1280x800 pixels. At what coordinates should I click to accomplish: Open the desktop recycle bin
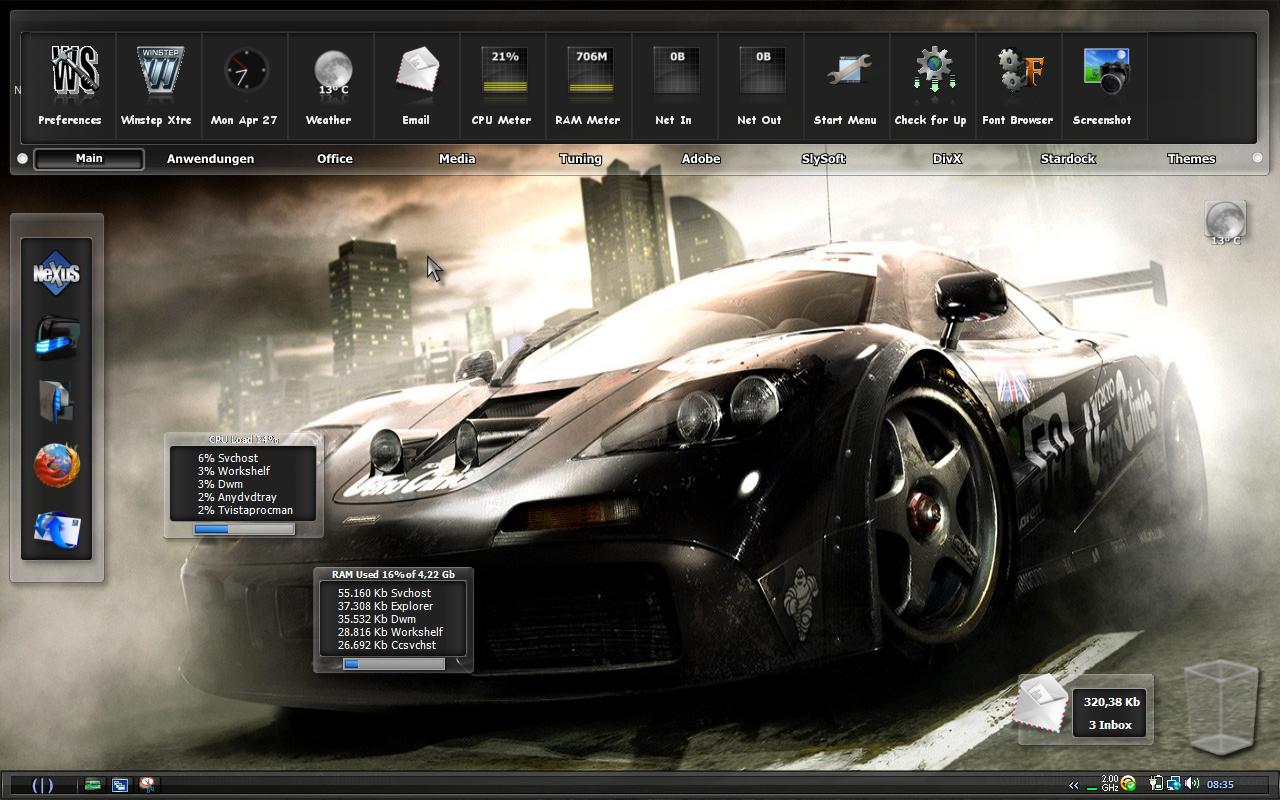click(1220, 706)
